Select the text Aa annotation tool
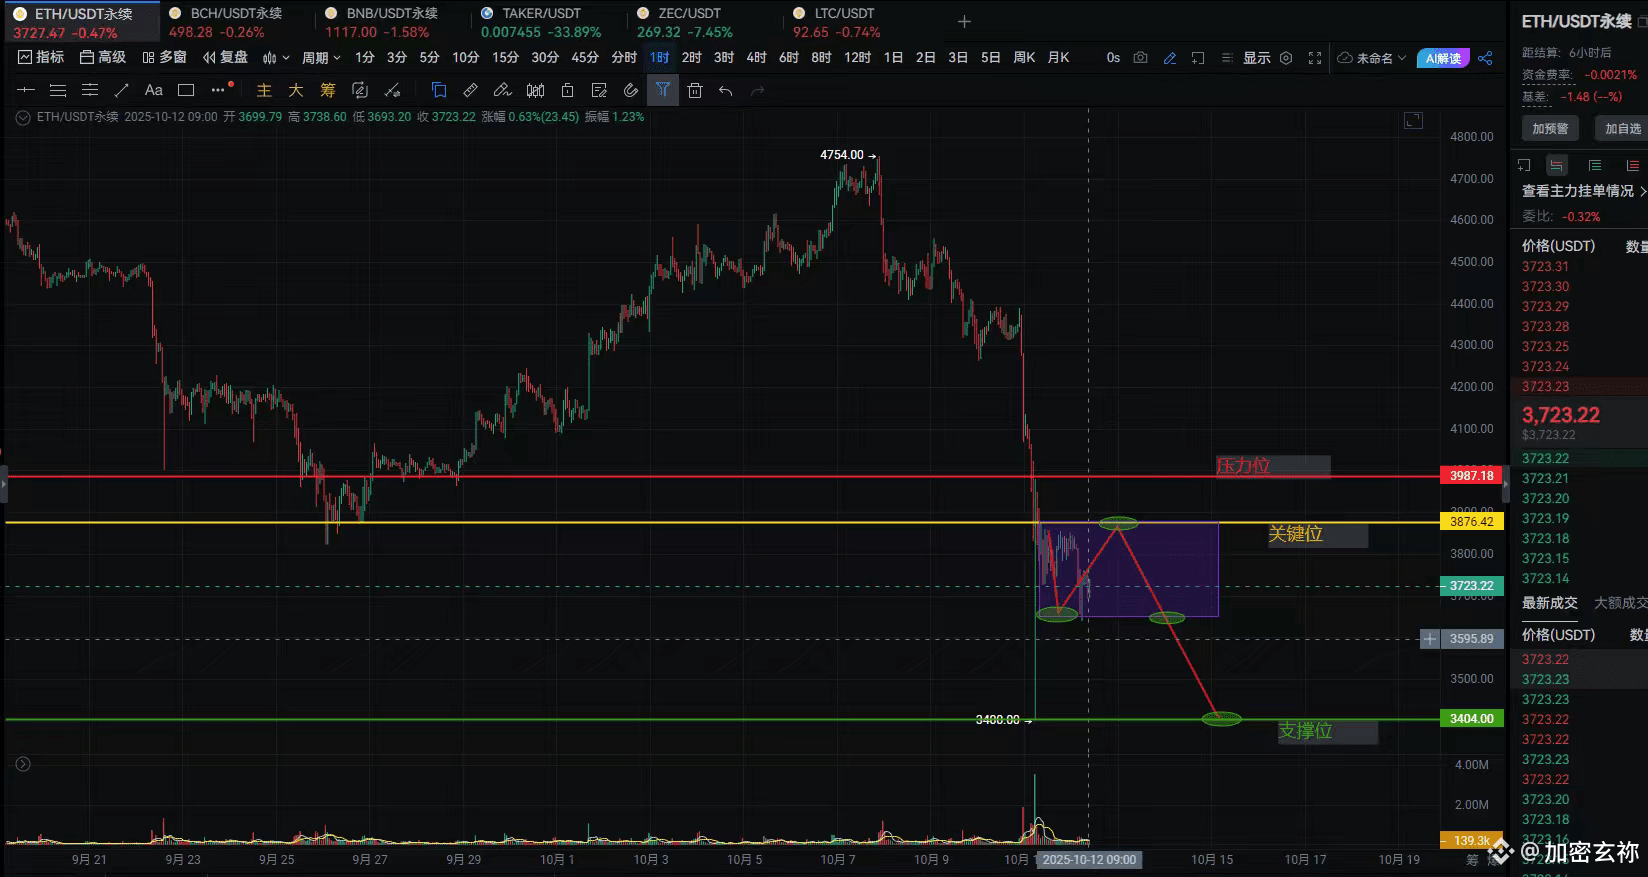This screenshot has width=1648, height=877. click(x=153, y=90)
